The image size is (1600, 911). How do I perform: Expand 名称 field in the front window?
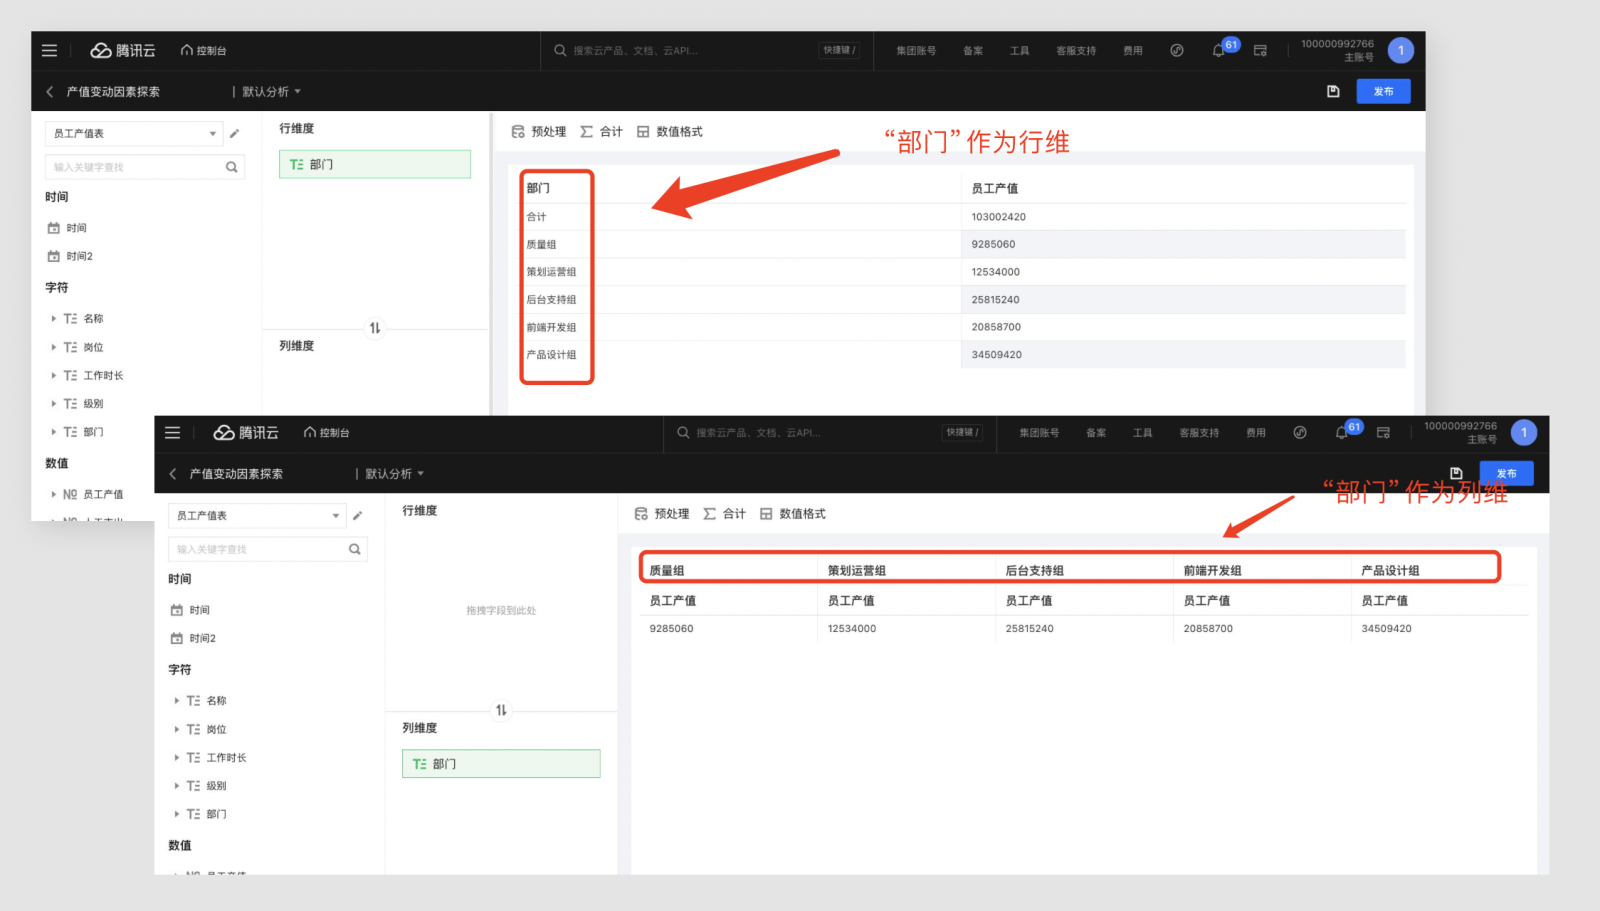coord(177,701)
